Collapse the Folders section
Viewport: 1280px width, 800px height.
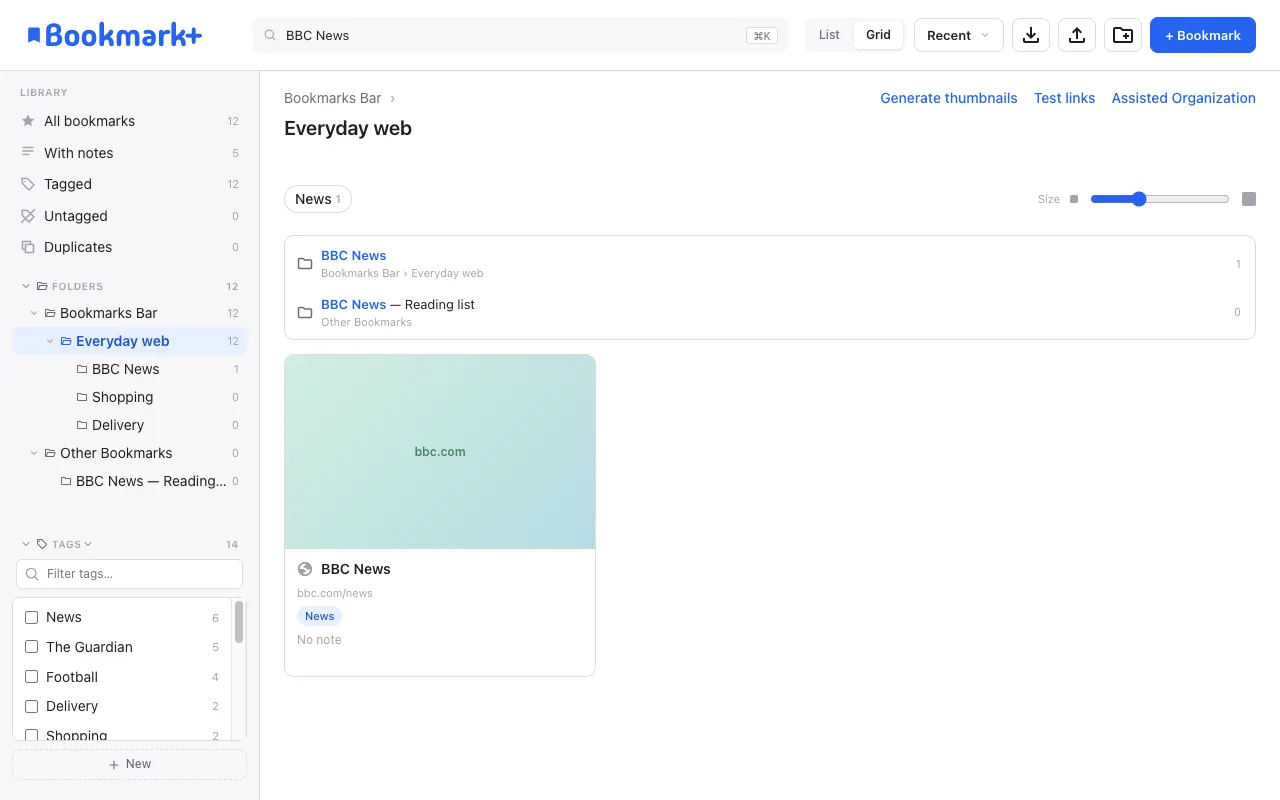pos(26,286)
